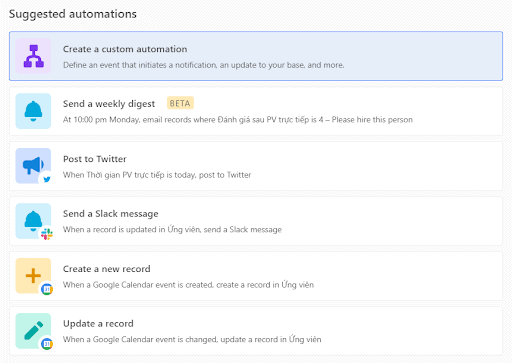
Task: Click the Suggested automations heading
Action: point(73,14)
